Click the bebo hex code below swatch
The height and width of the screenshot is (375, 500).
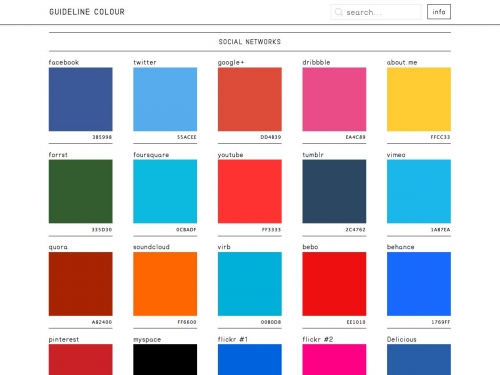tap(356, 322)
